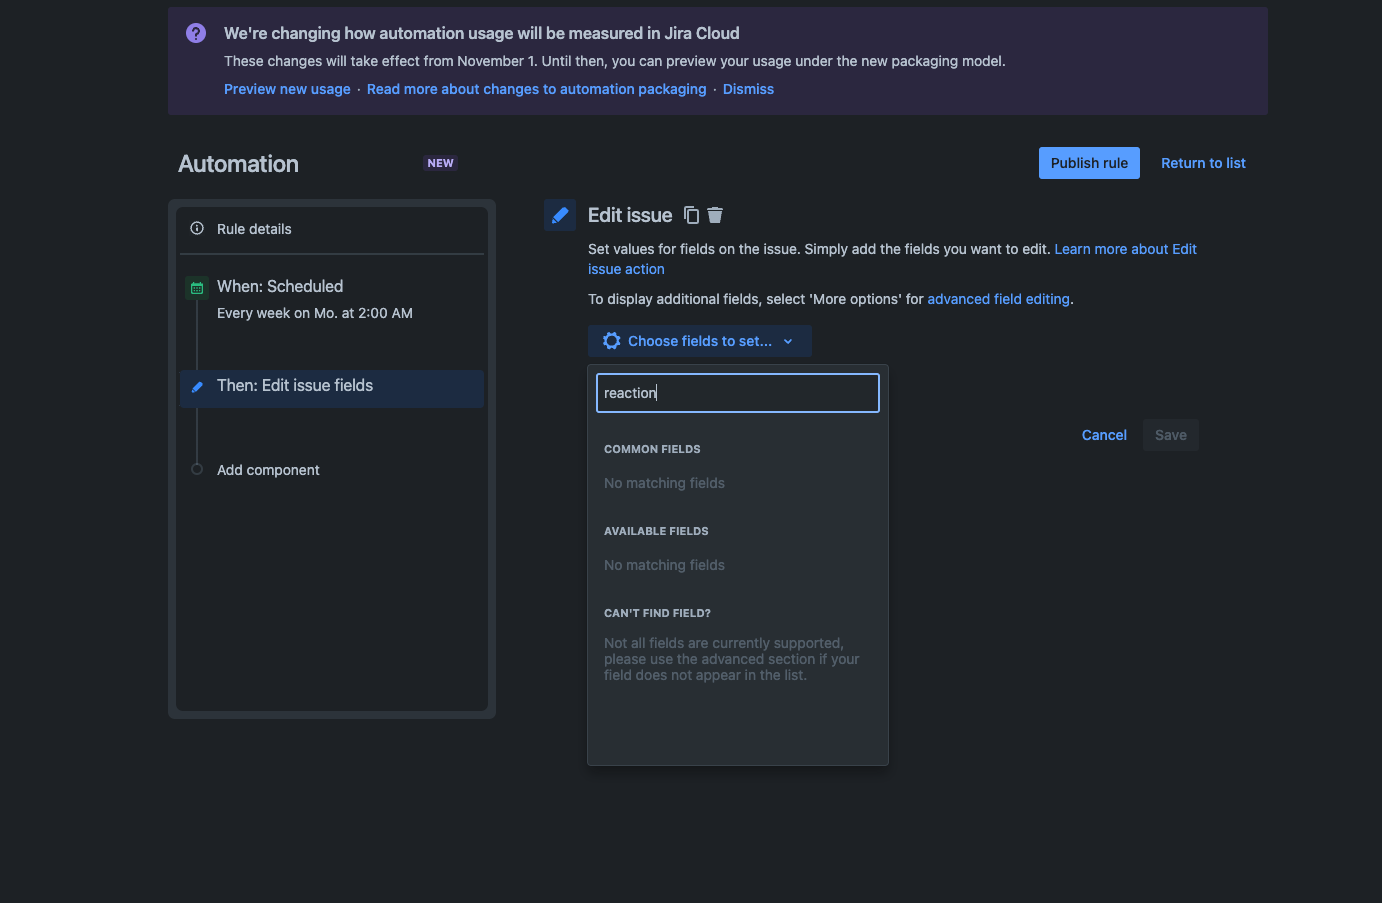Publish the automation rule
1382x903 pixels.
[1089, 162]
